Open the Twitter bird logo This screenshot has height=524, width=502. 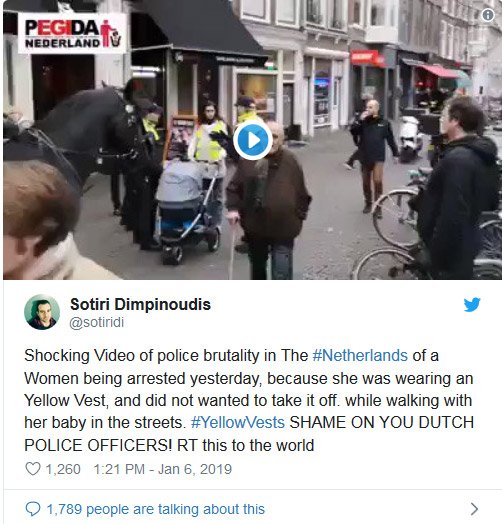pyautogui.click(x=472, y=304)
